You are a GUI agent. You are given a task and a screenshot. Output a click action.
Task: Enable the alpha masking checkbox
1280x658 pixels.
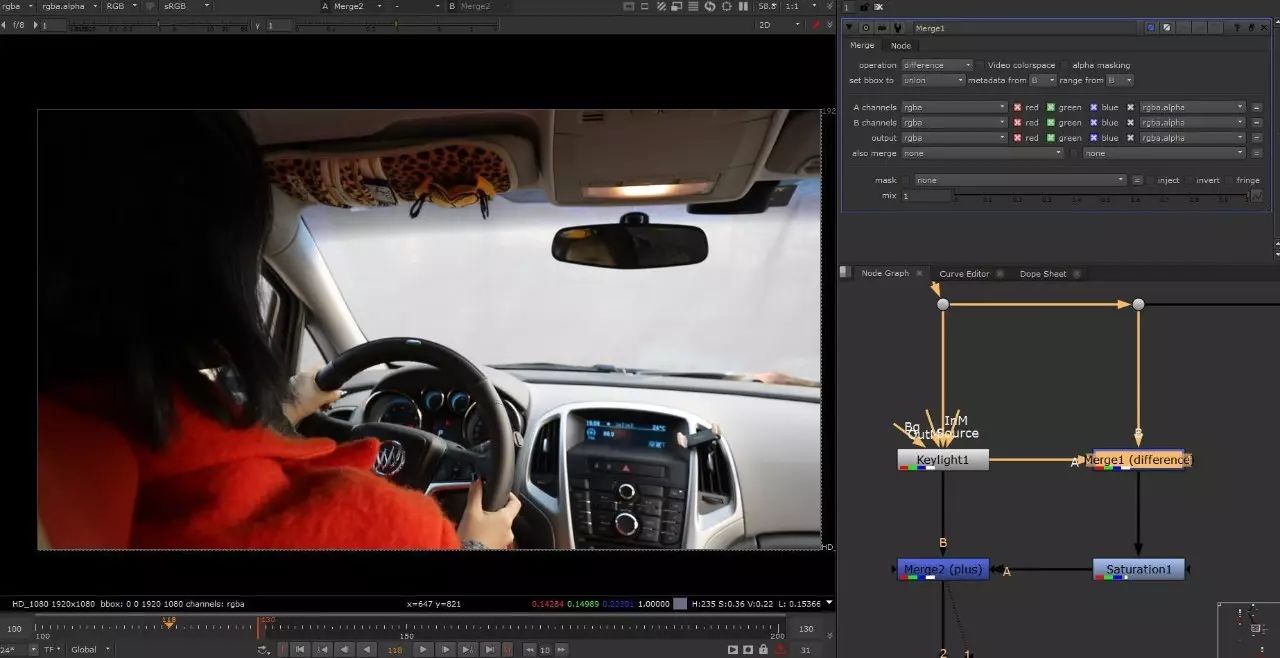[1065, 65]
